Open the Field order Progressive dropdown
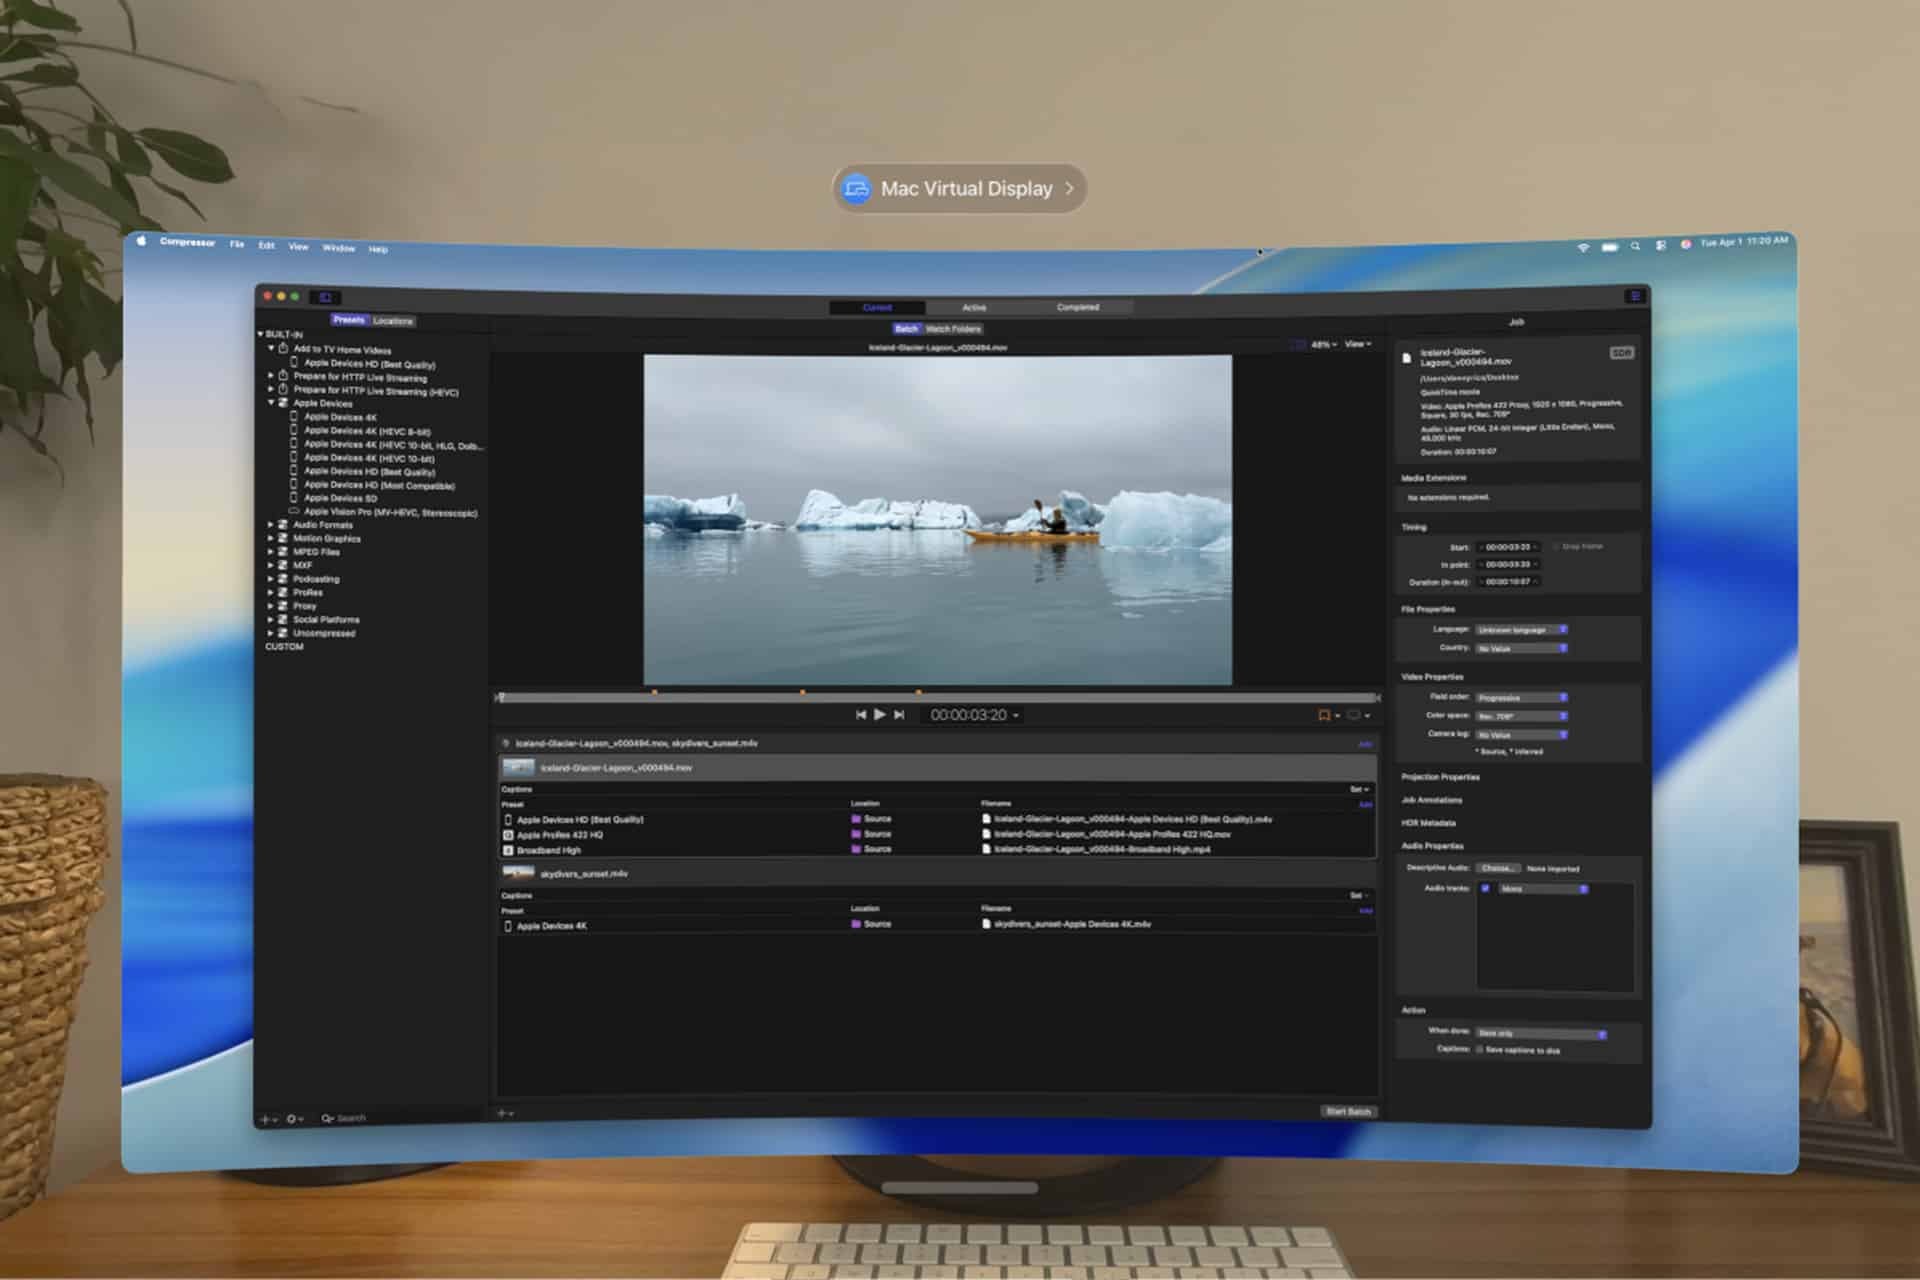Image resolution: width=1920 pixels, height=1280 pixels. pyautogui.click(x=1522, y=698)
